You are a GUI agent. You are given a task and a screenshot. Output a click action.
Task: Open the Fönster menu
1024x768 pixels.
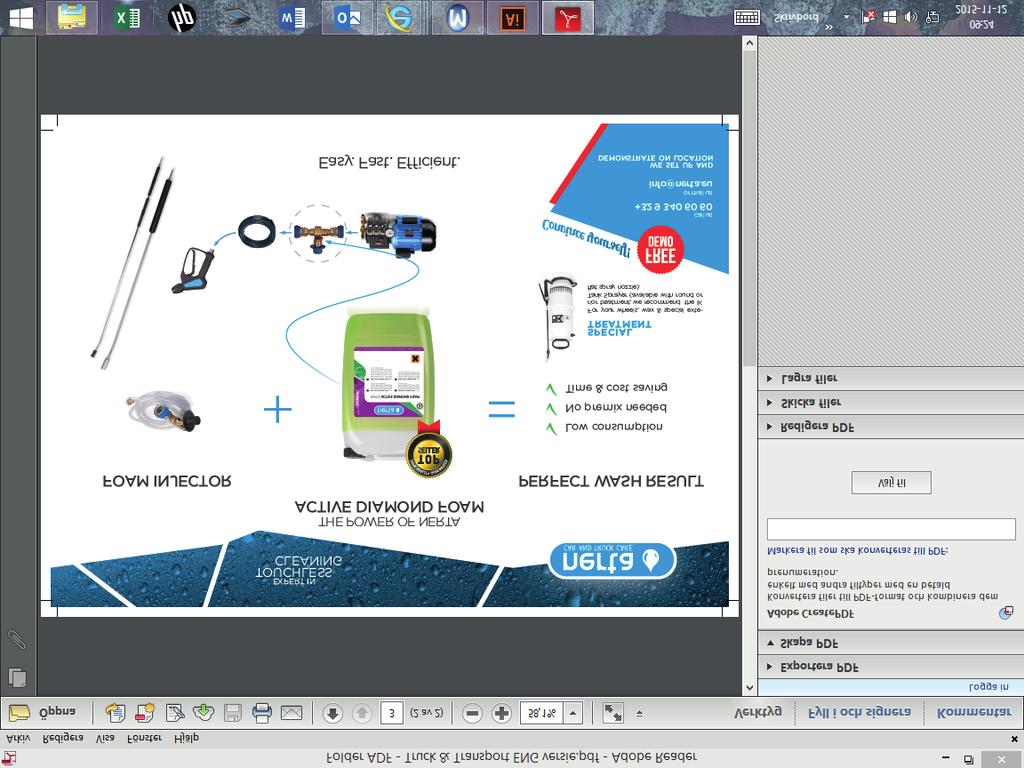point(144,738)
